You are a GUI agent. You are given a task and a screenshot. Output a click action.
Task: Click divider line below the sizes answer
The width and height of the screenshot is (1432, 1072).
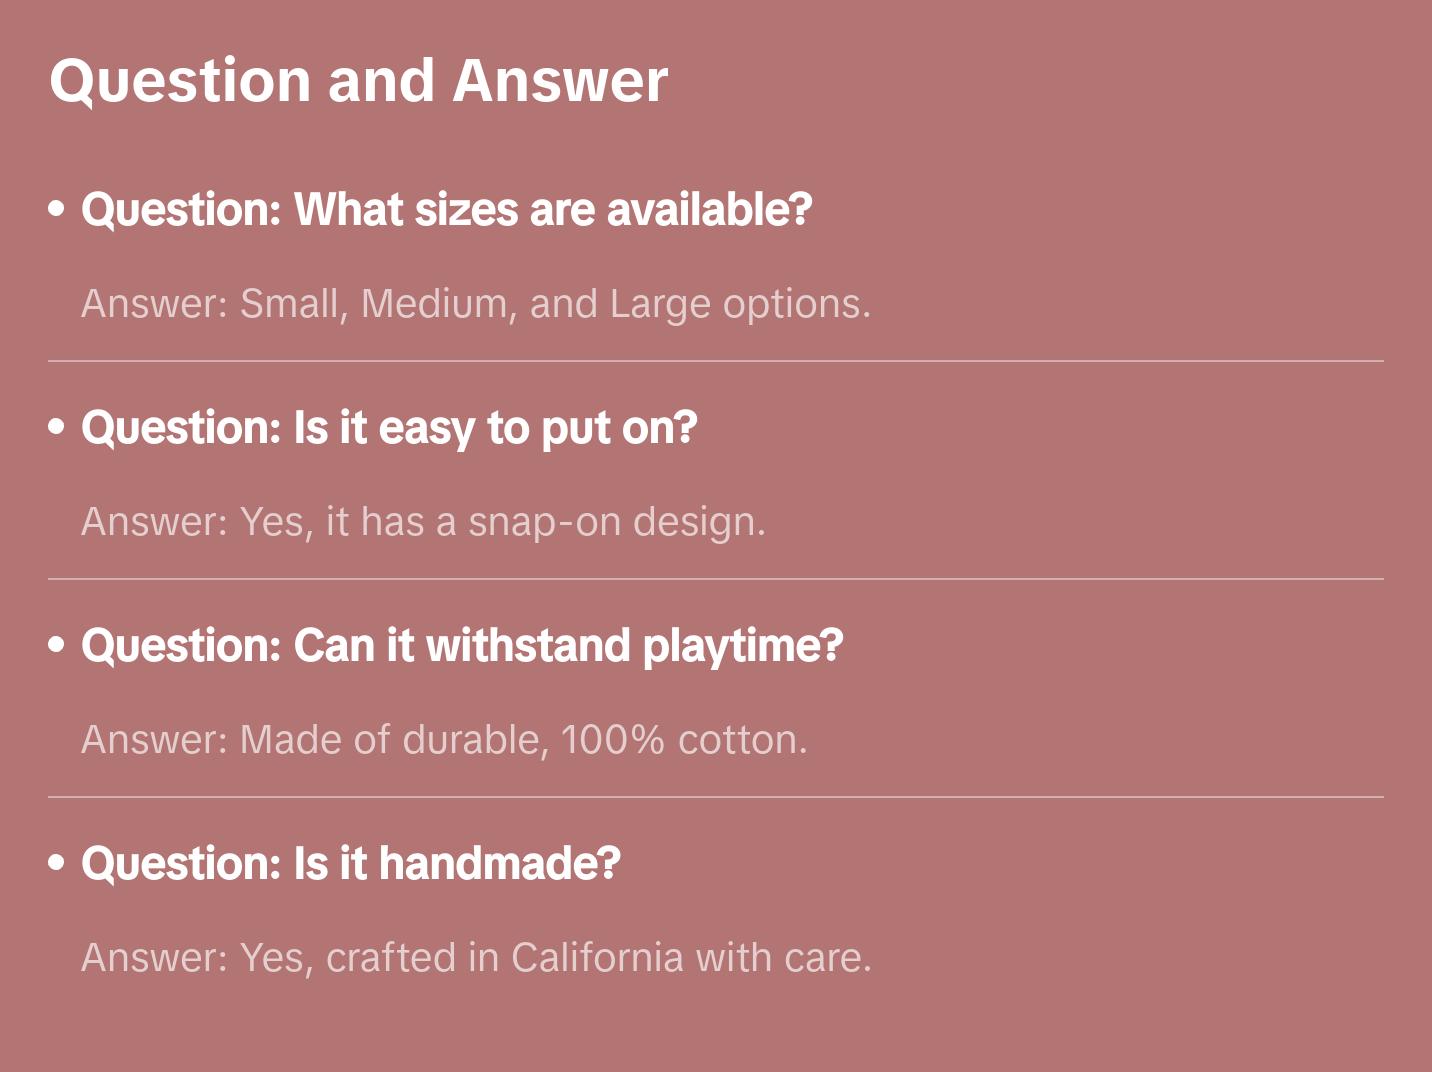[716, 361]
